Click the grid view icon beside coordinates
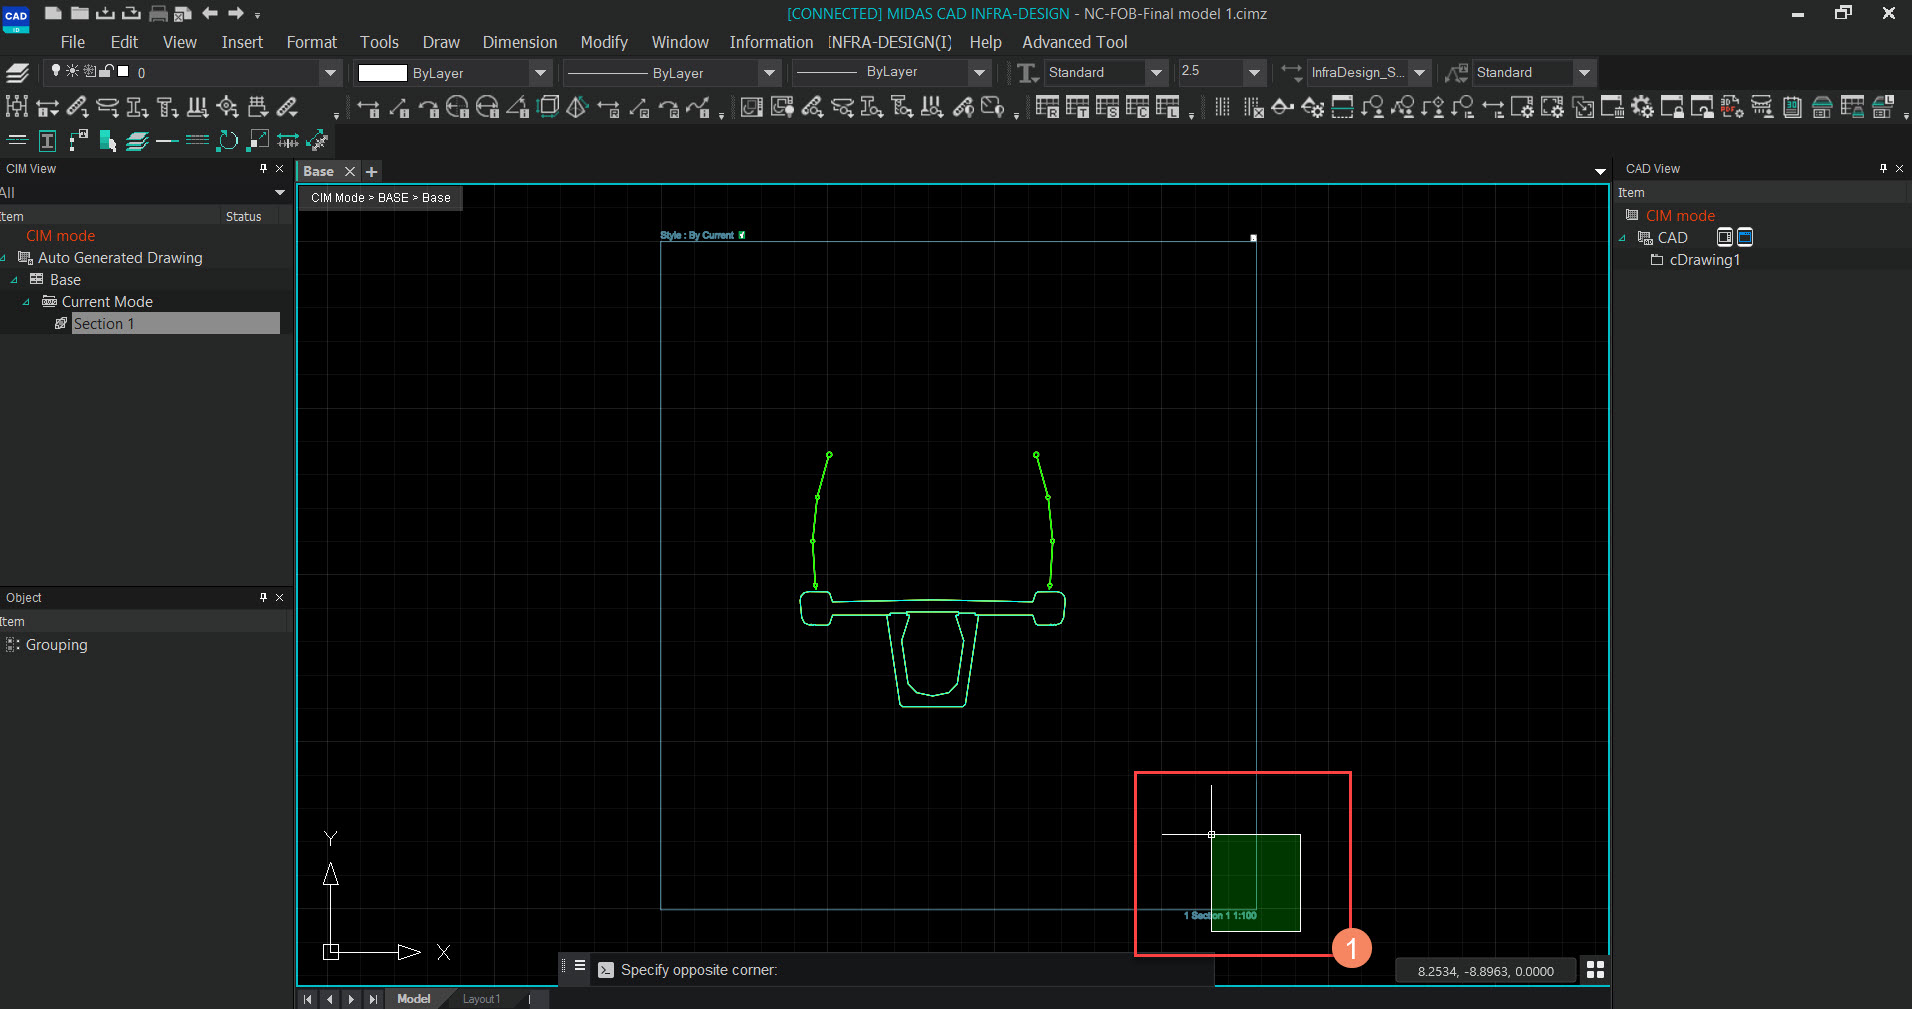The height and width of the screenshot is (1009, 1912). (x=1595, y=970)
